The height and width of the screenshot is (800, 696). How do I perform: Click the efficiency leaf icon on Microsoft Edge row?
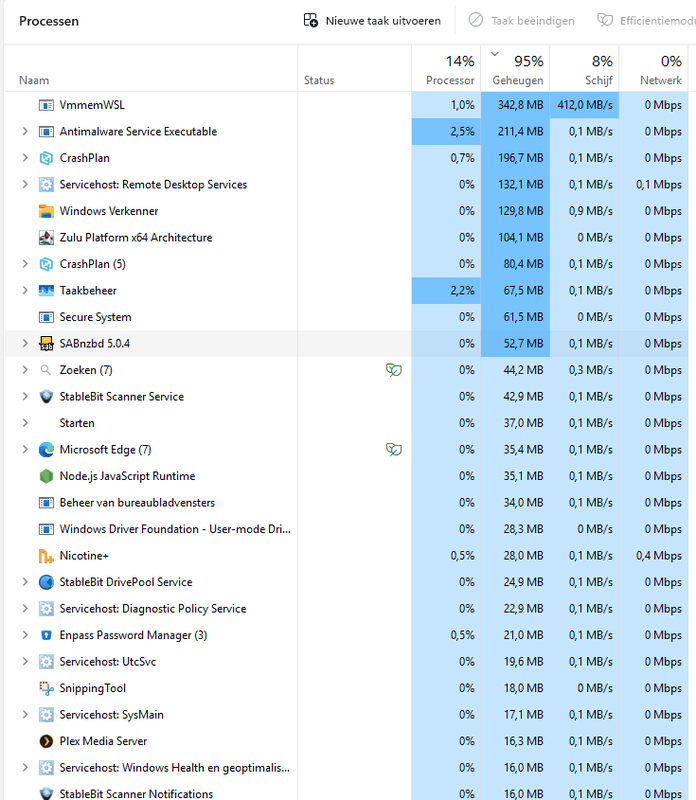(393, 449)
